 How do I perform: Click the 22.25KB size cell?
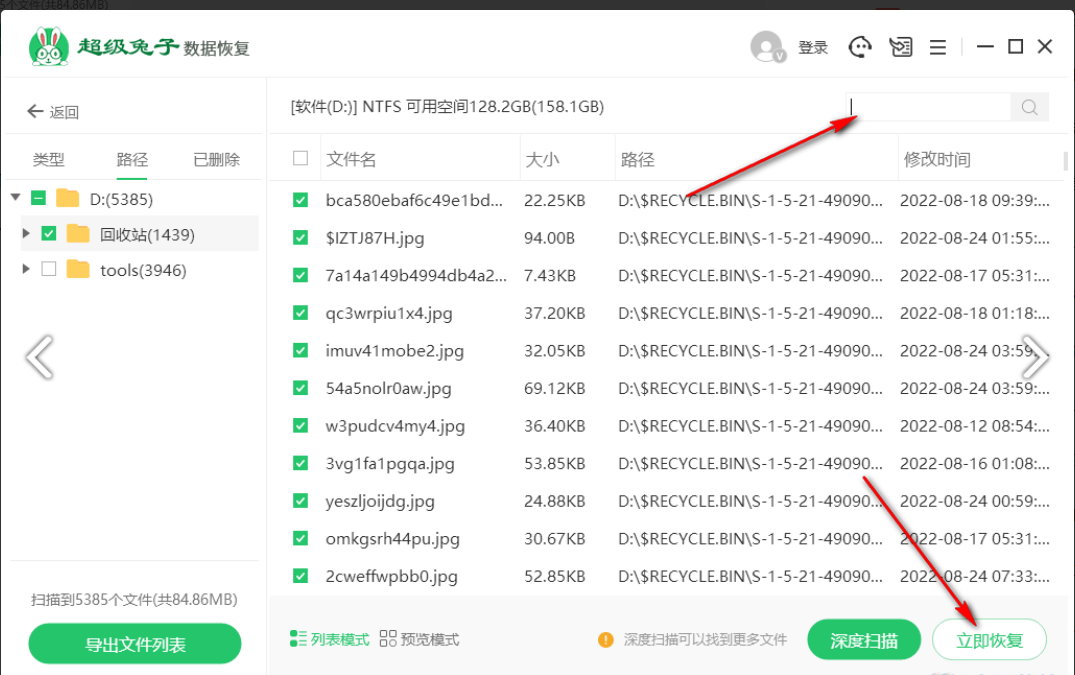coord(555,200)
